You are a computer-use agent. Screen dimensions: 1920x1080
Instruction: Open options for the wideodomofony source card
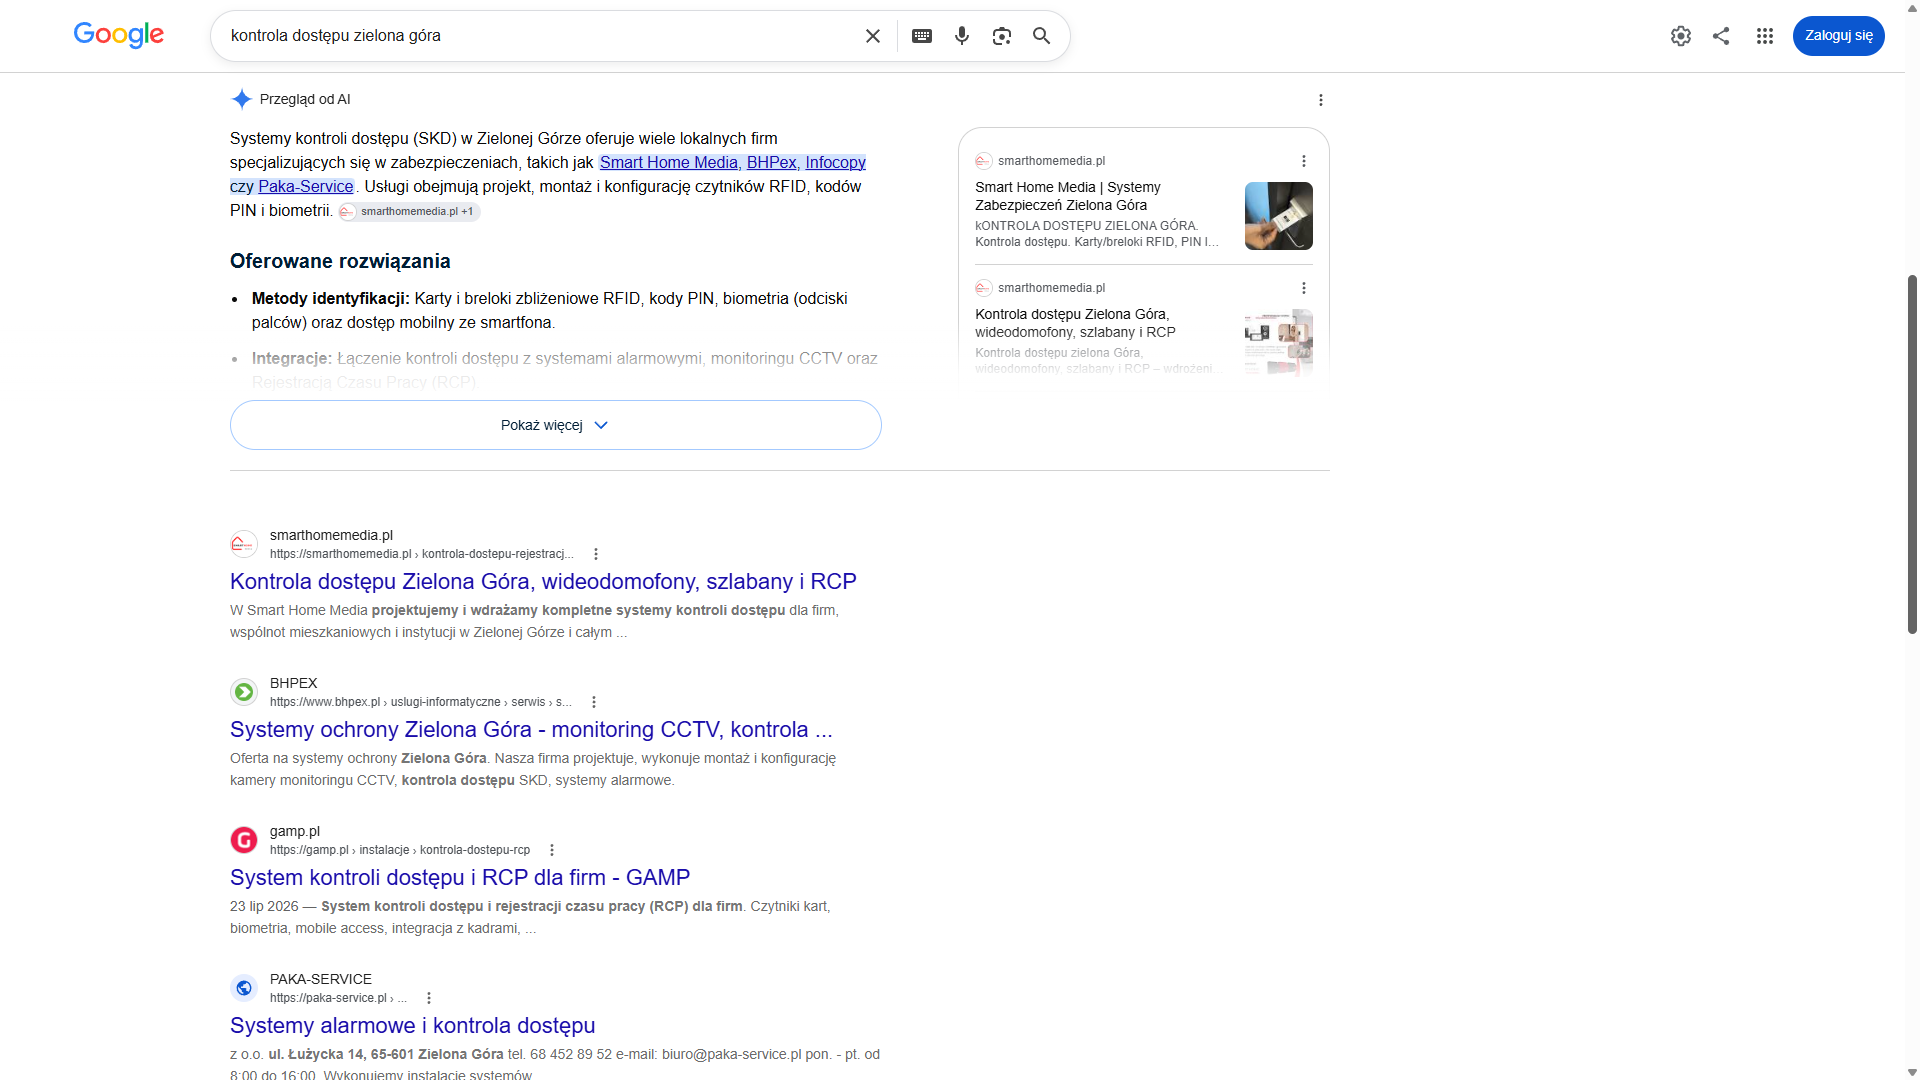(1304, 288)
